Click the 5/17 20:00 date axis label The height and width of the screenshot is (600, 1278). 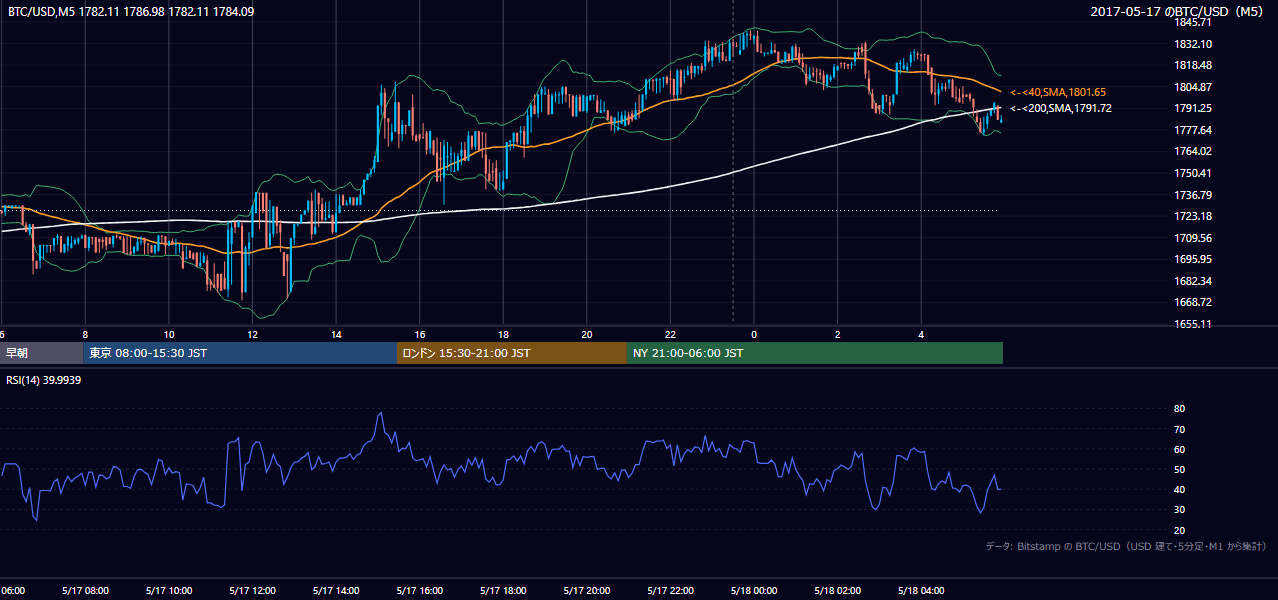[587, 591]
